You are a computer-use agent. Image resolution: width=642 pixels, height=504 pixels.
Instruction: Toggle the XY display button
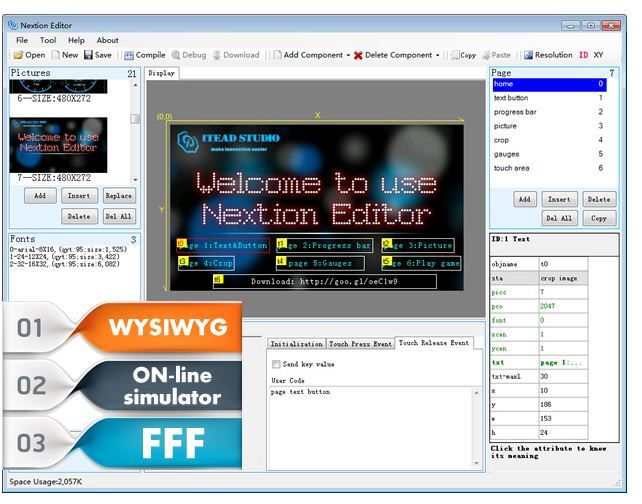(598, 55)
